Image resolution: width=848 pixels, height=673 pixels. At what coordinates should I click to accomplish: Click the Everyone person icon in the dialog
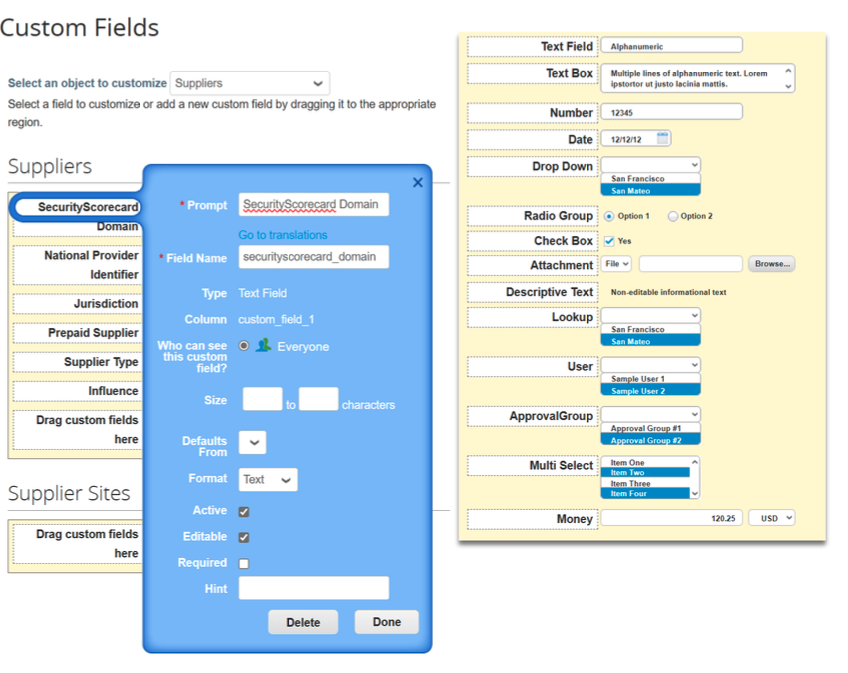[266, 345]
